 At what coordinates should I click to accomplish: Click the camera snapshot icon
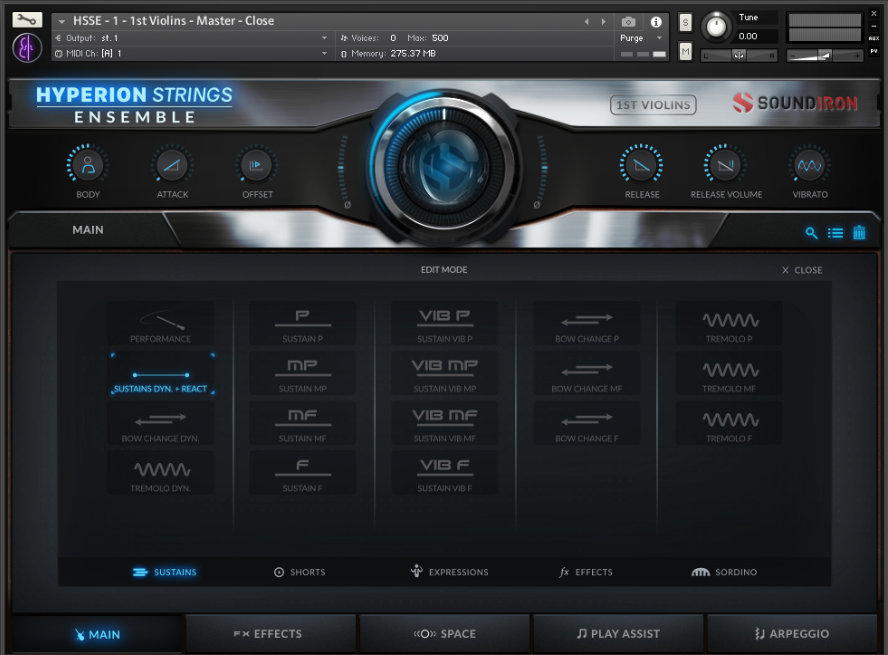(628, 21)
